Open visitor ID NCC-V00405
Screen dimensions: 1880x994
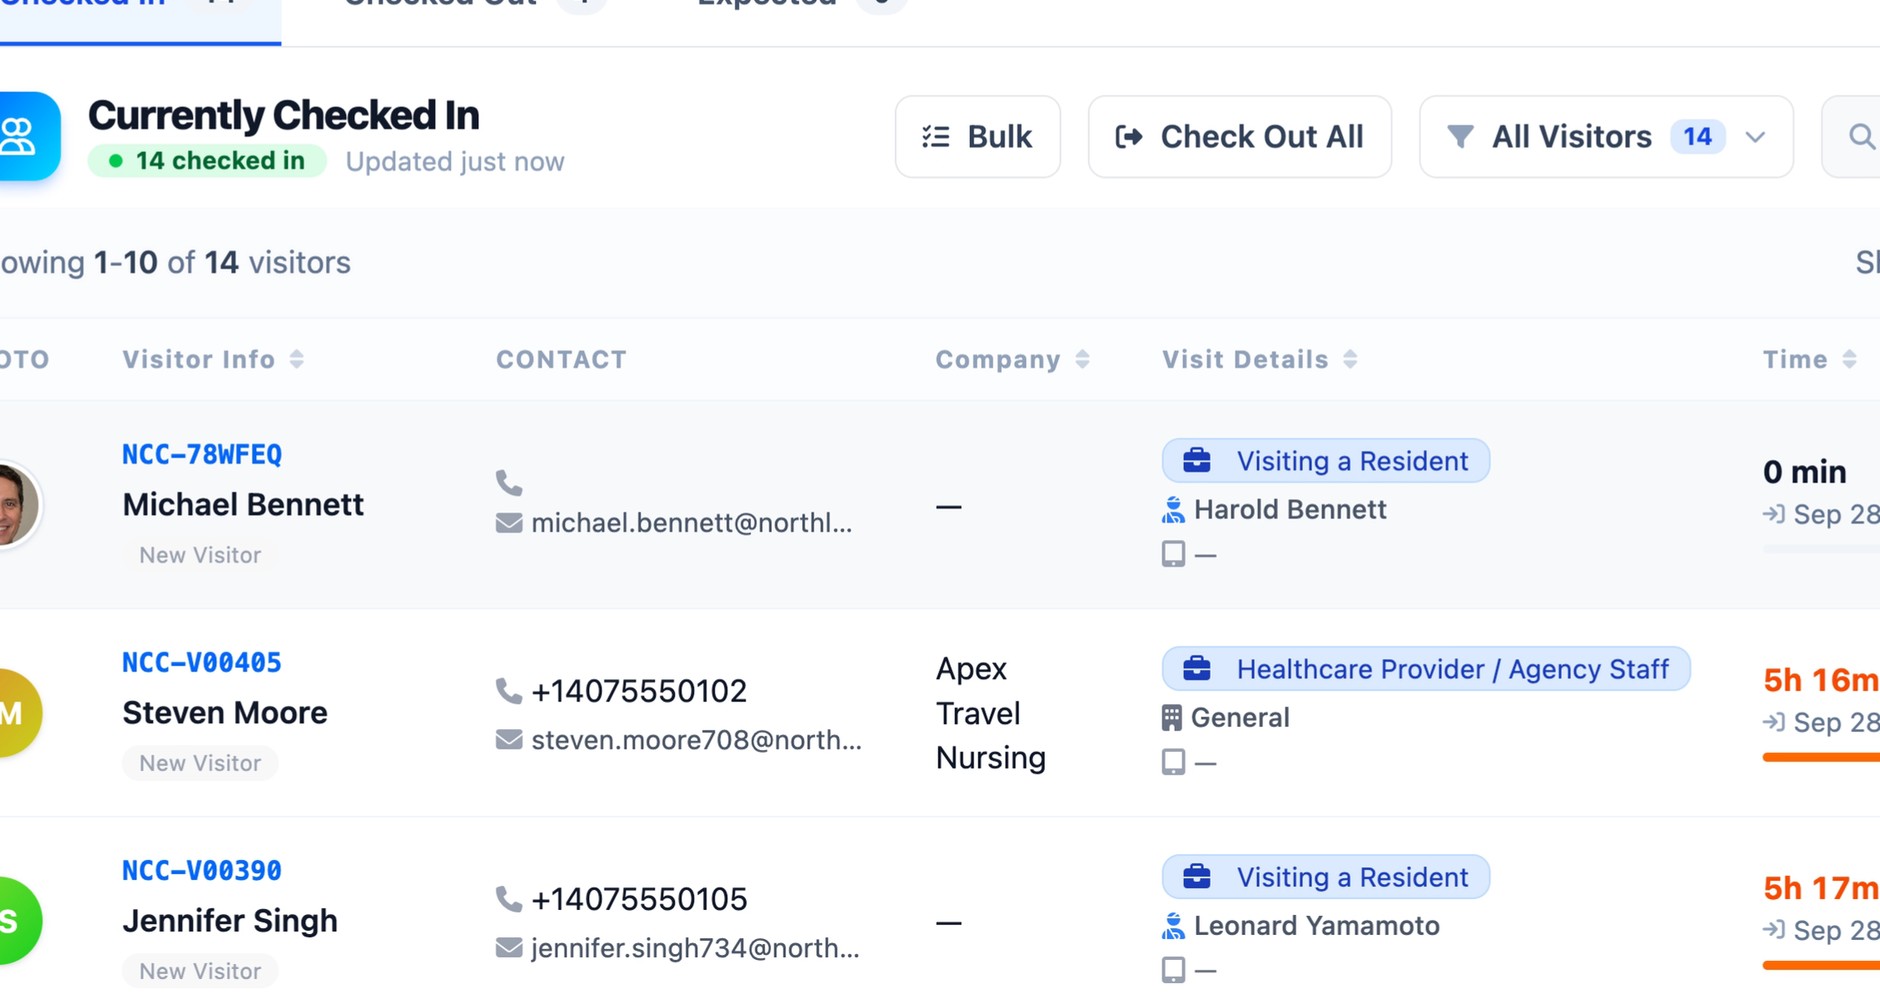[x=202, y=663]
